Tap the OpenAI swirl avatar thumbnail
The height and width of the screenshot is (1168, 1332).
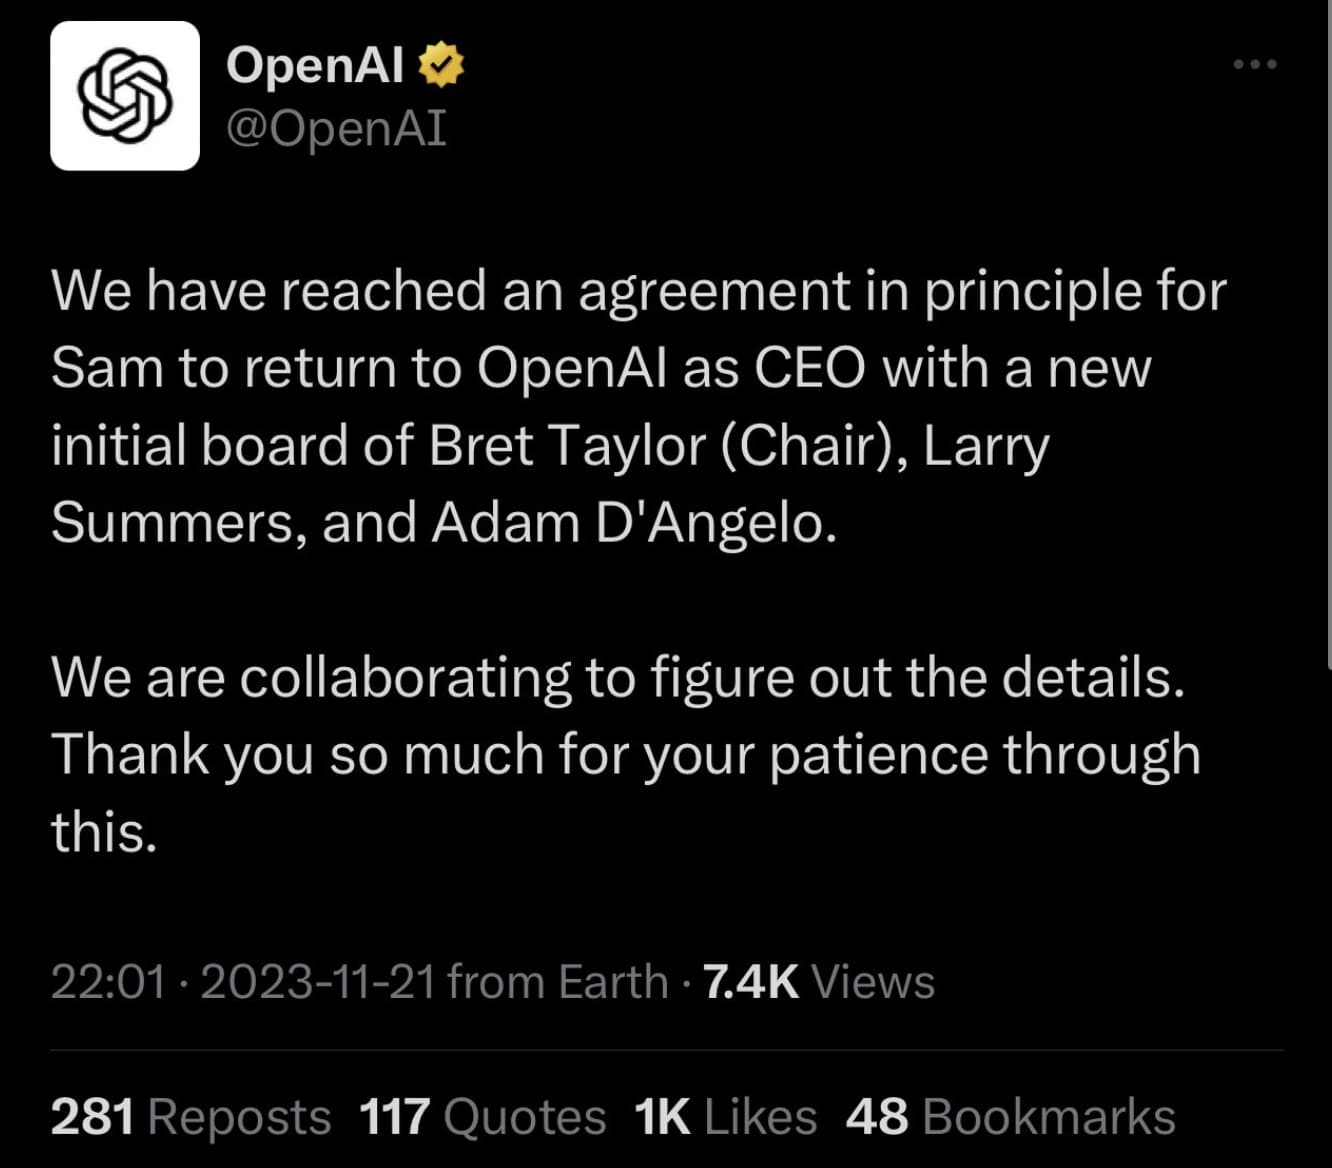pos(124,94)
